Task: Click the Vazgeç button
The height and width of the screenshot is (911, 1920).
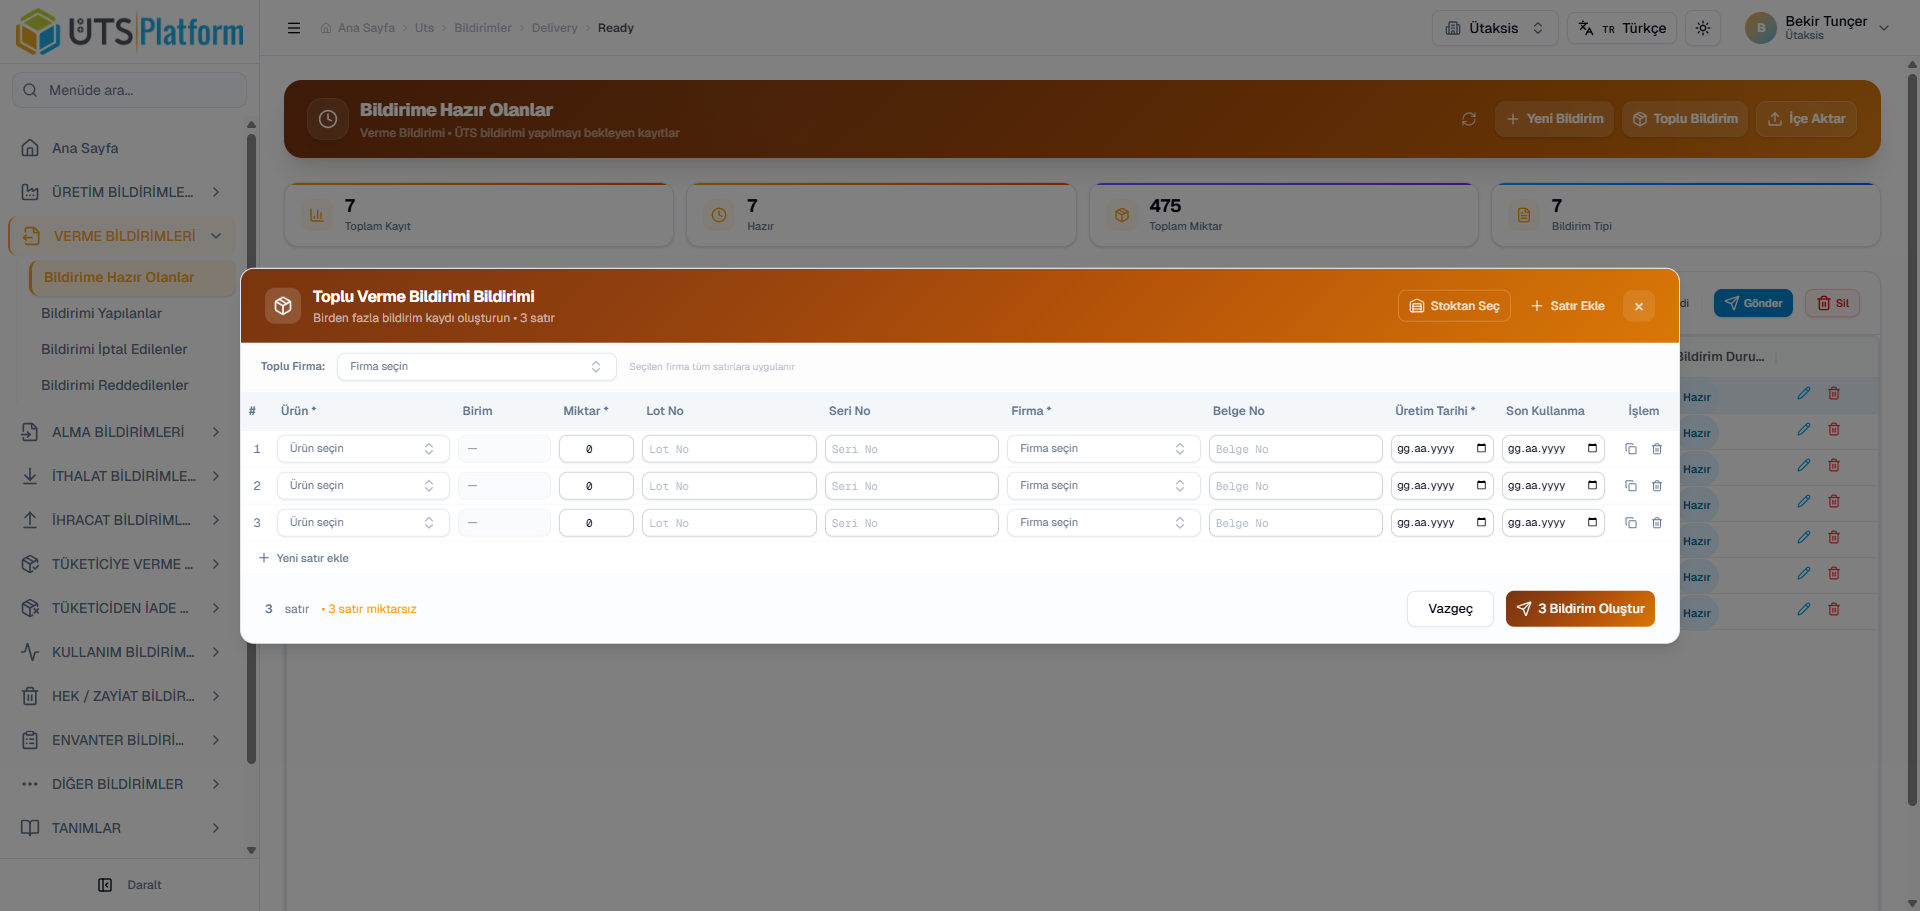Action: (1449, 609)
